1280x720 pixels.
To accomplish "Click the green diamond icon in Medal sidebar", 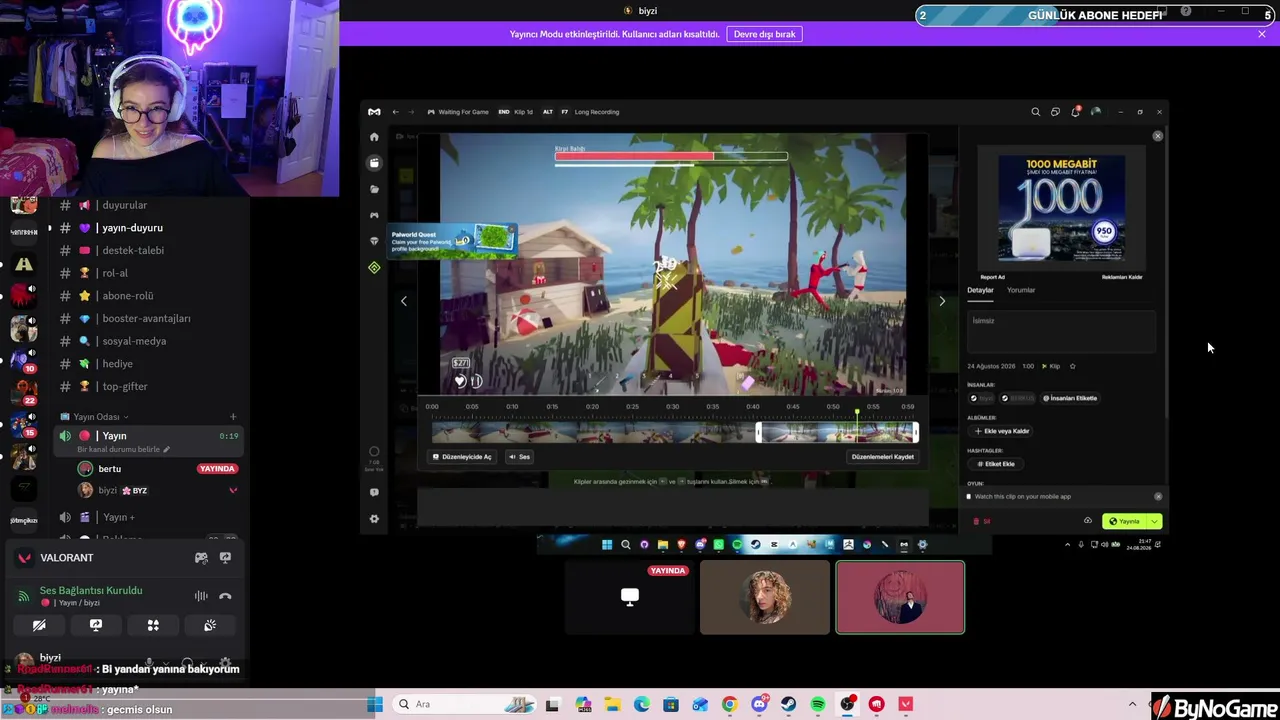I will click(374, 268).
